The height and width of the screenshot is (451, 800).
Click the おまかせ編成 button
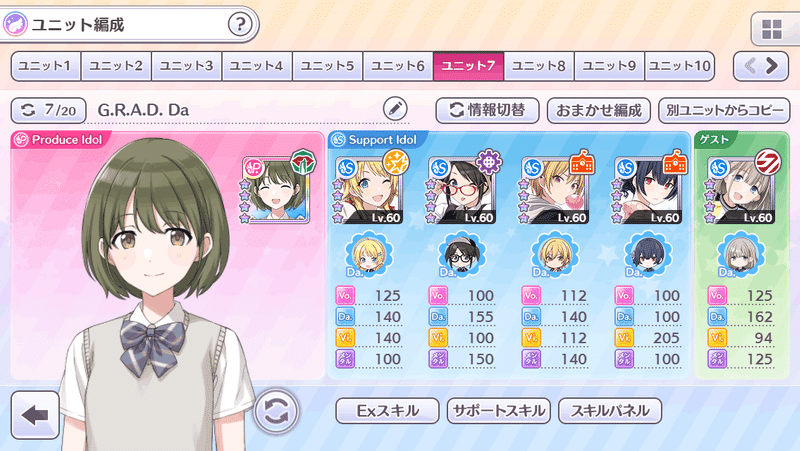598,110
